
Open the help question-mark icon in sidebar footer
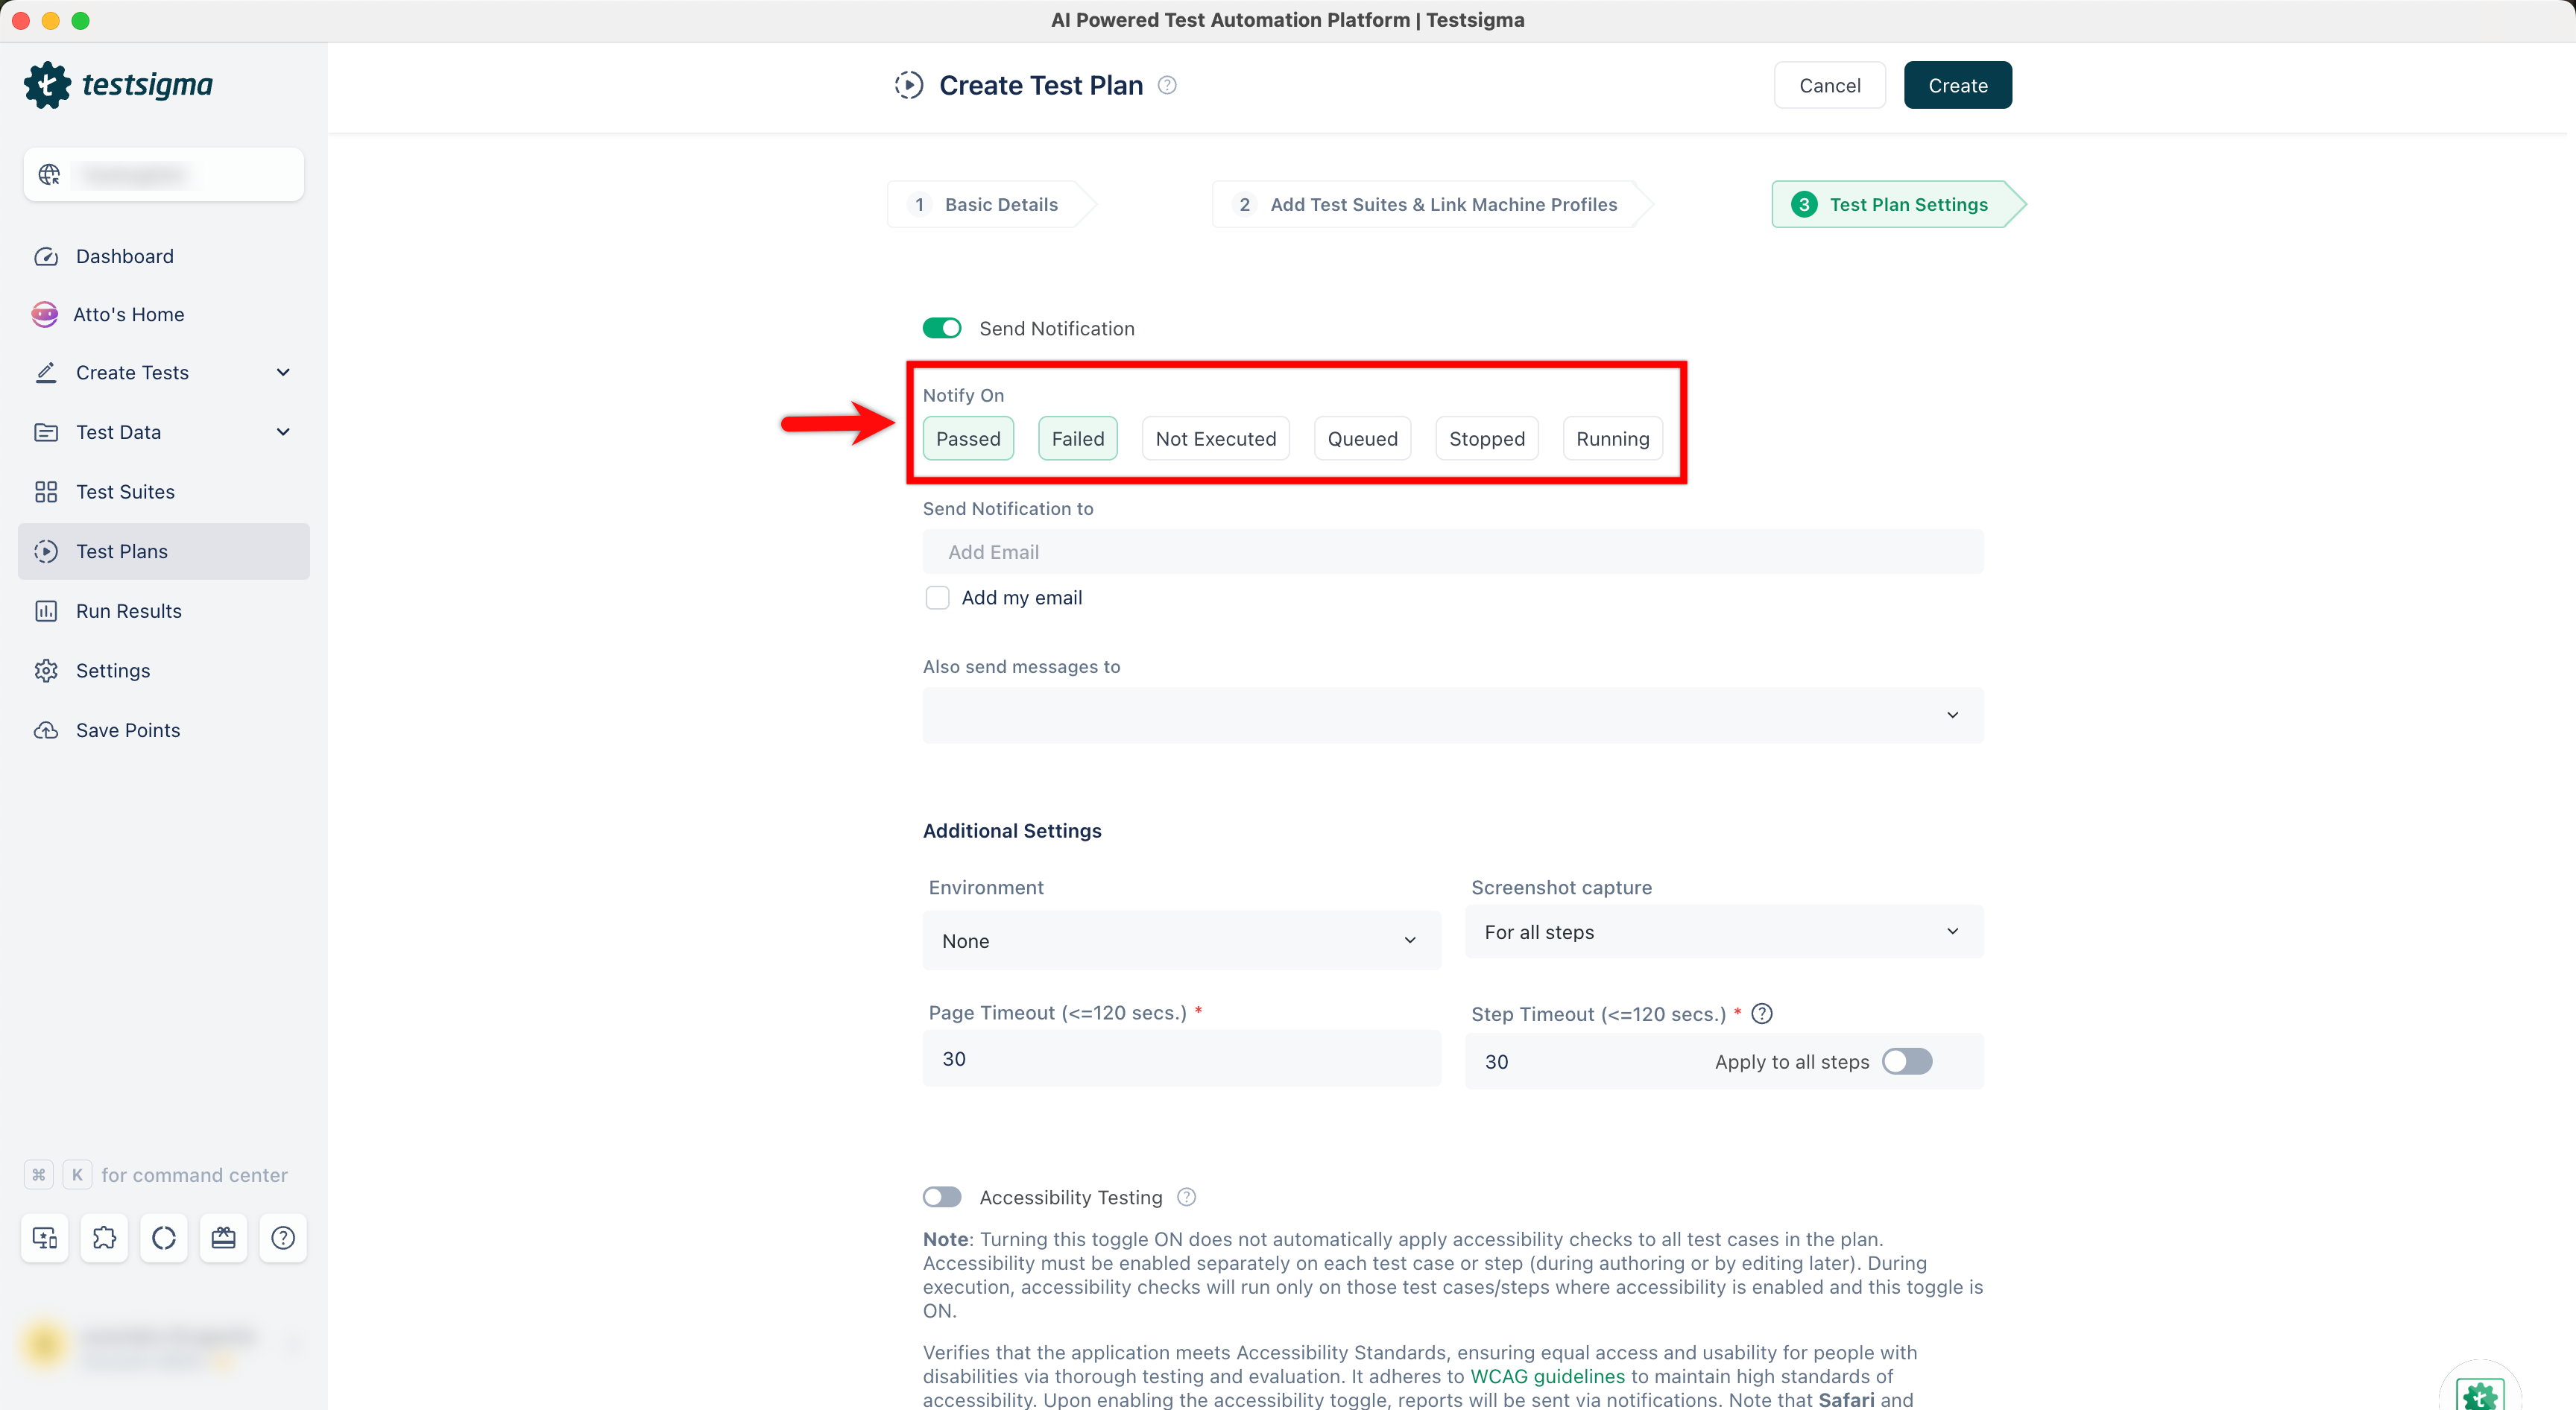tap(283, 1238)
